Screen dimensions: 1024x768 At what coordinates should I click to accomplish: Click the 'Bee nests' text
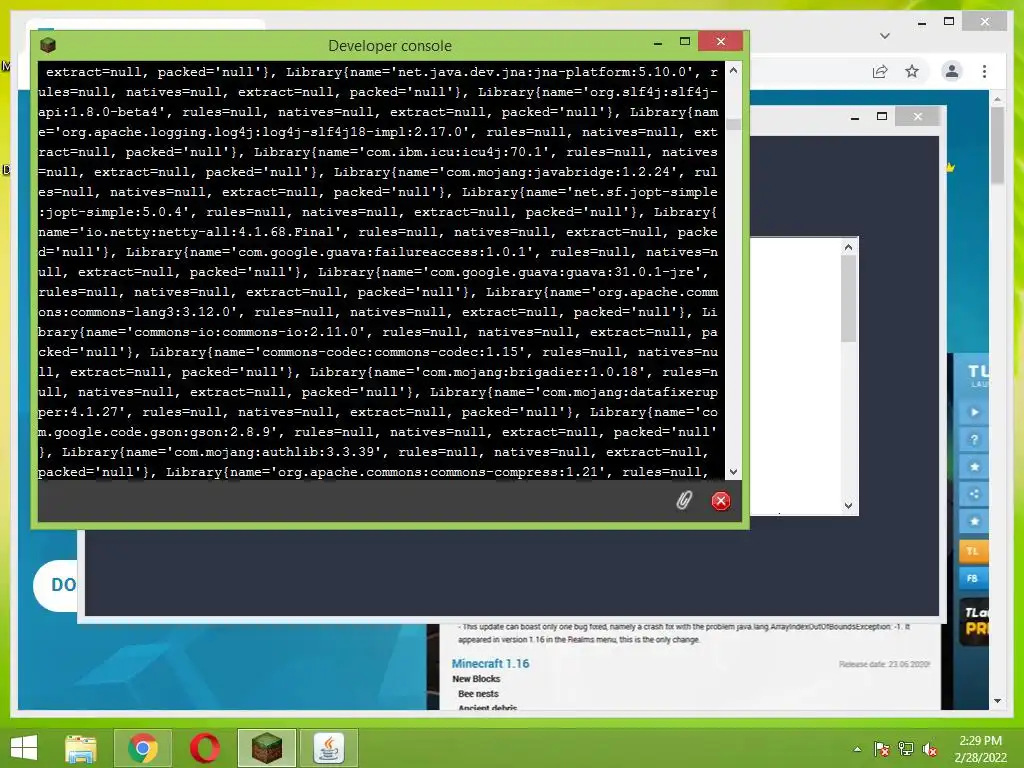coord(478,694)
